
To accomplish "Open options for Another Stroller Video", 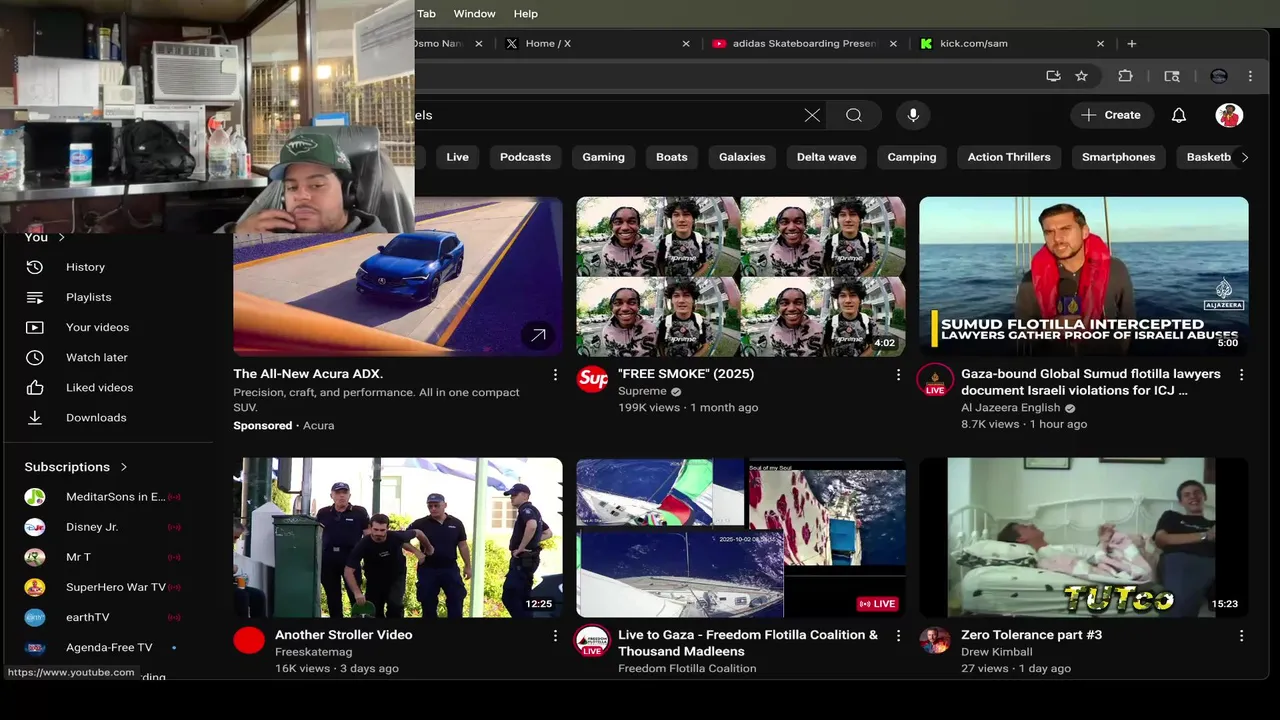I will coord(555,635).
